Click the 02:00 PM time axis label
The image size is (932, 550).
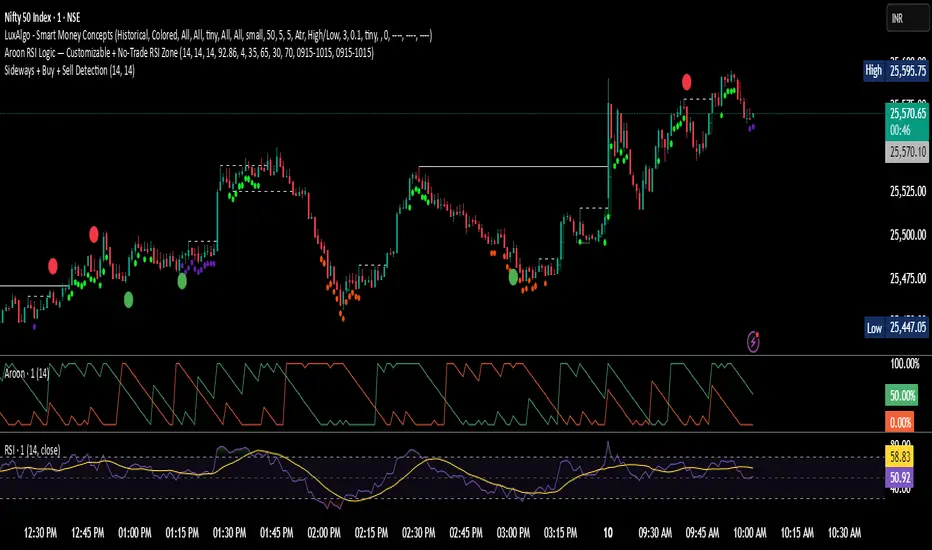tap(324, 533)
